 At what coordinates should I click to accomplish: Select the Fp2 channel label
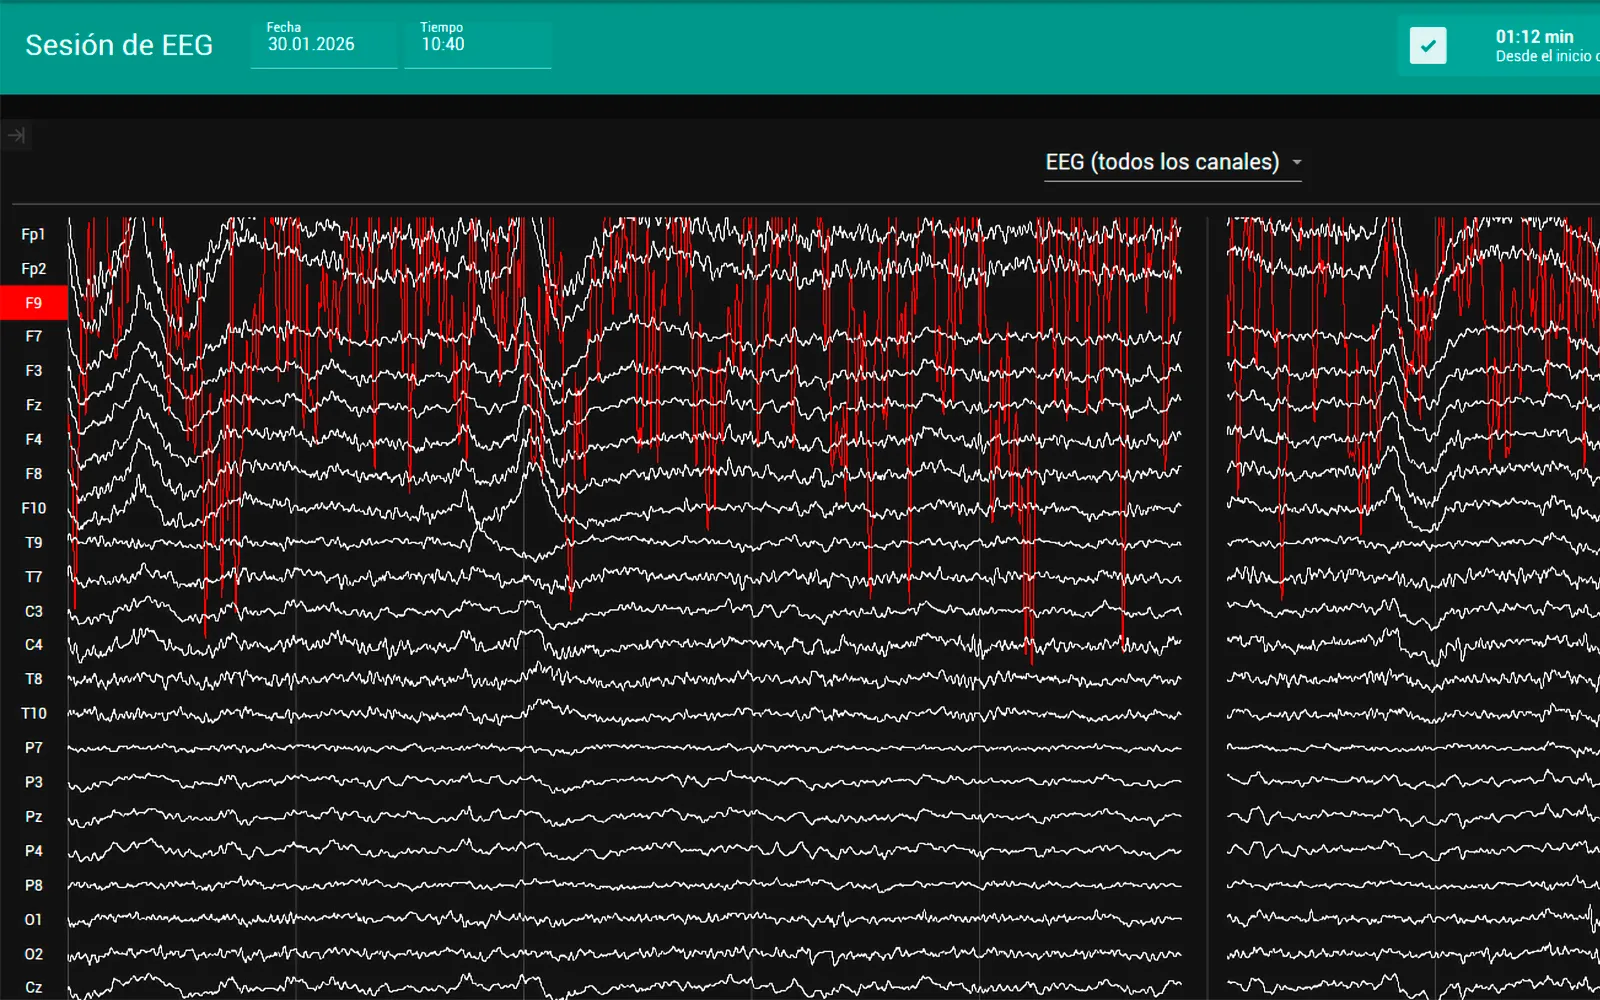click(34, 268)
